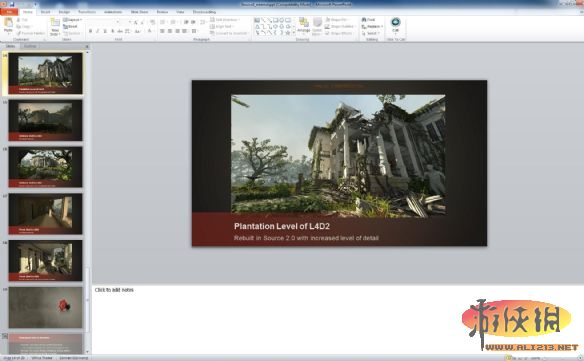The height and width of the screenshot is (361, 584).
Task: Switch to the Design ribbon tab
Action: (x=64, y=12)
